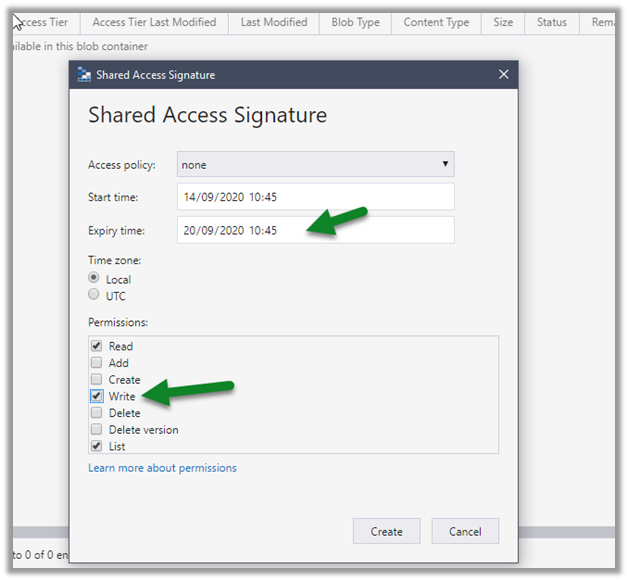Image resolution: width=628 pixels, height=581 pixels.
Task: Open the Access policy dropdown
Action: (315, 165)
